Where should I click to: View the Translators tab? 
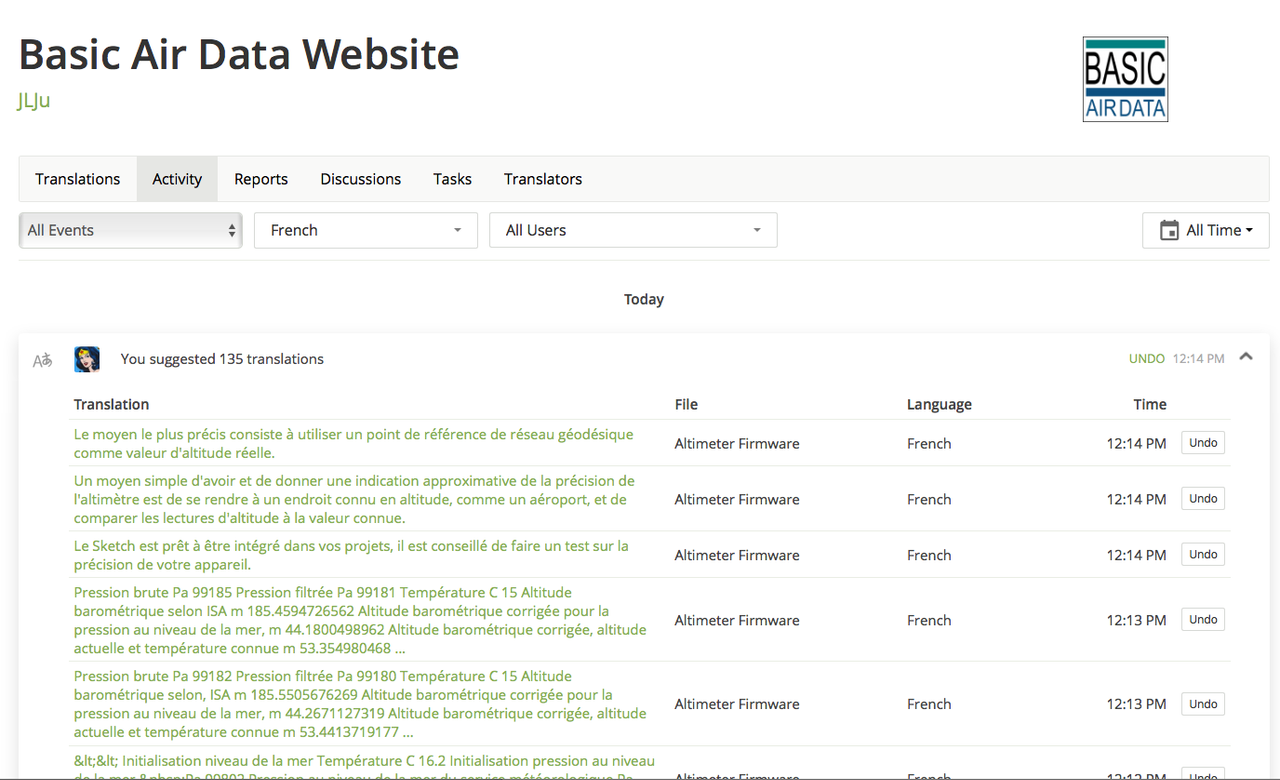point(543,179)
